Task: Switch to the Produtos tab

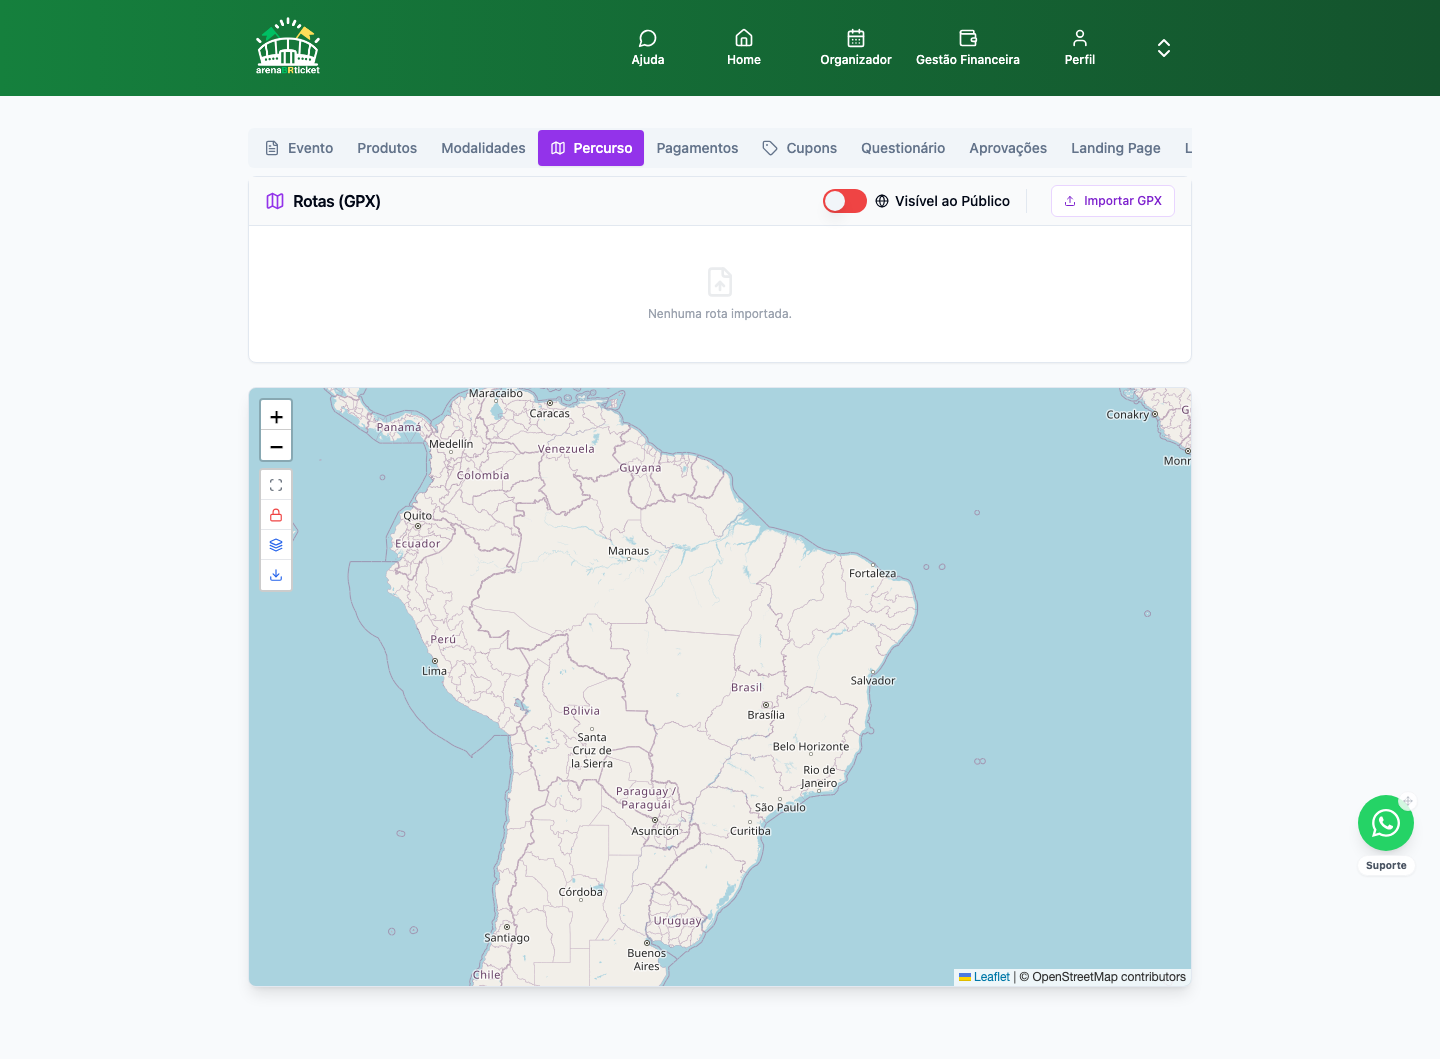Action: pos(387,148)
